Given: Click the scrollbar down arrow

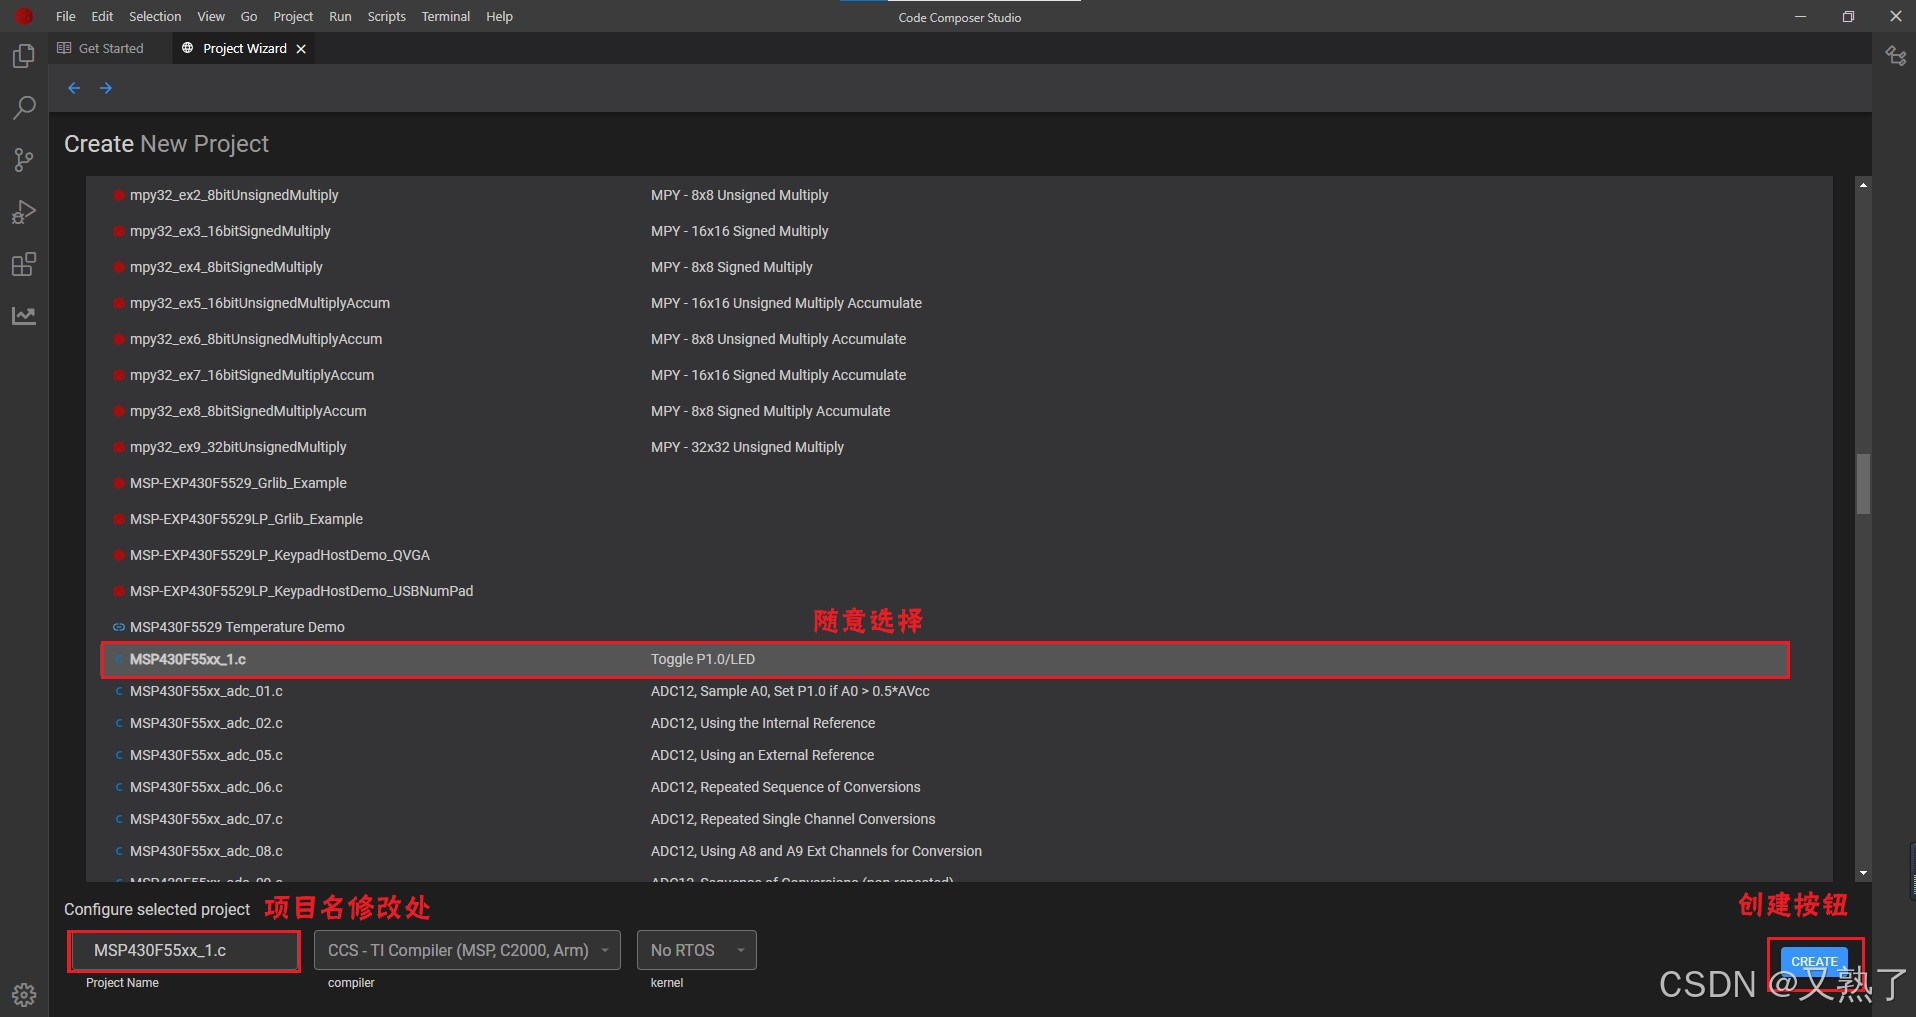Looking at the screenshot, I should pos(1863,873).
